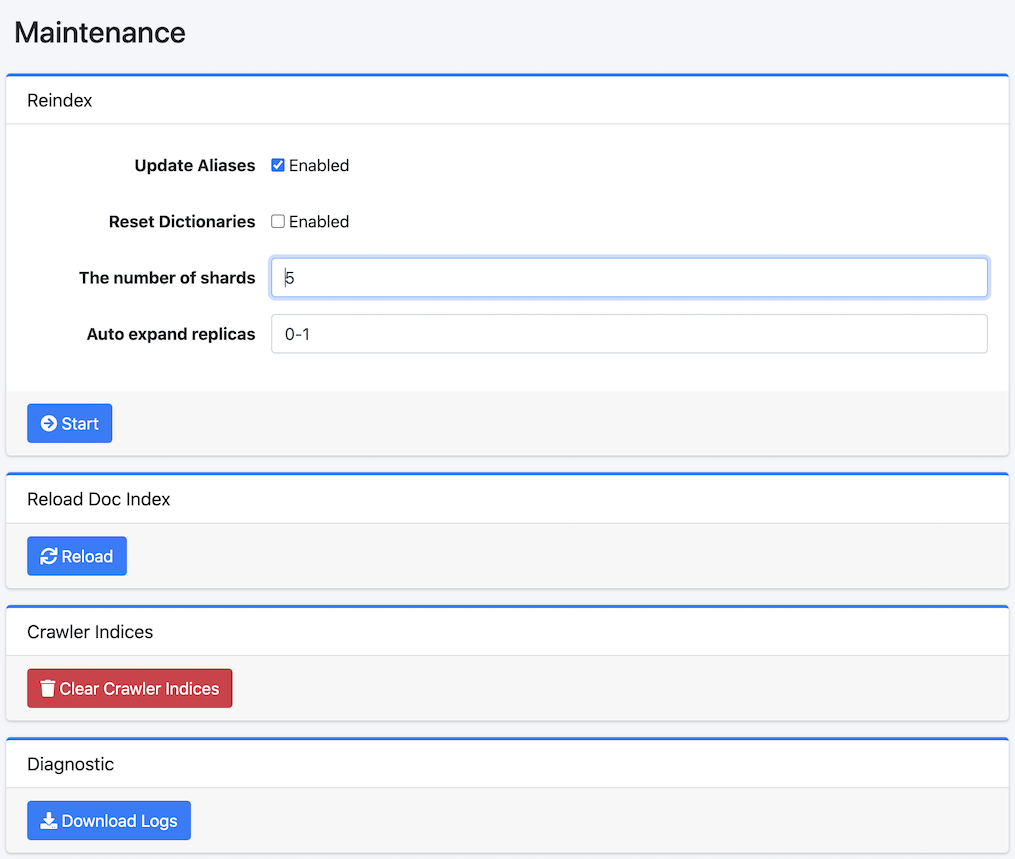Click the Enabled label next to Reset Dictionaries
The height and width of the screenshot is (859, 1015).
[319, 222]
